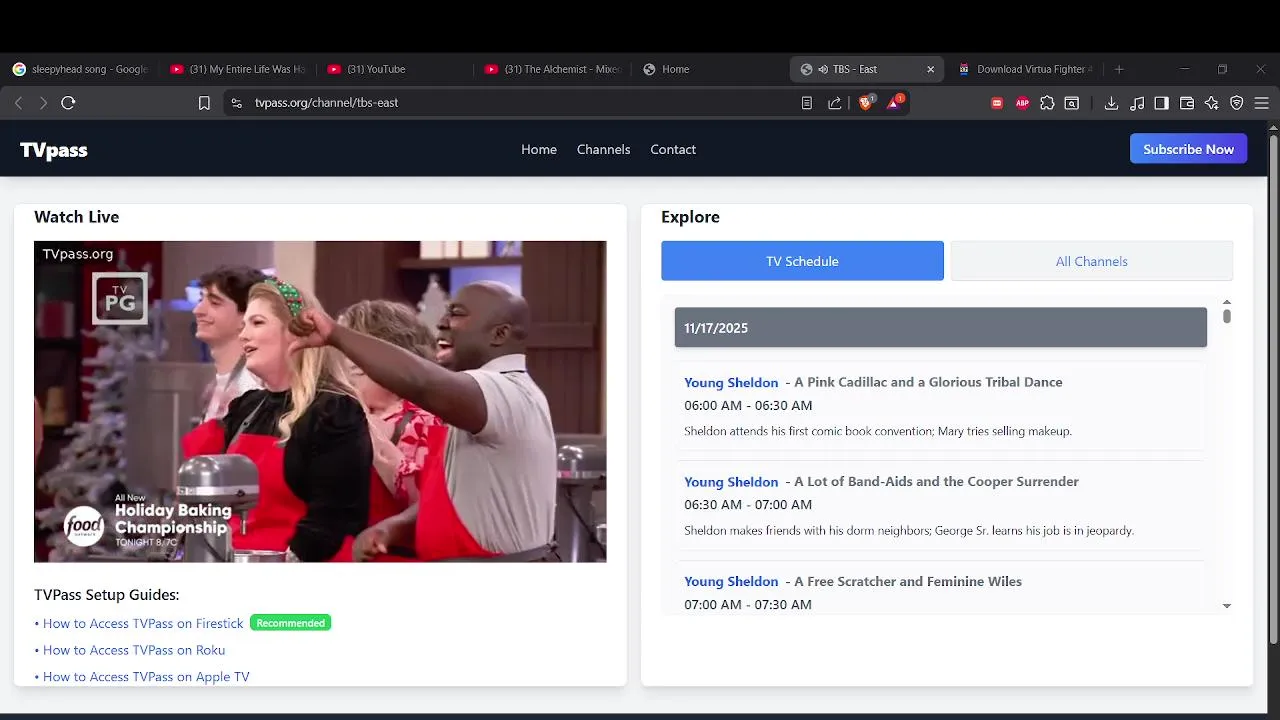1280x720 pixels.
Task: Click the comic book convention description text
Action: 878,431
